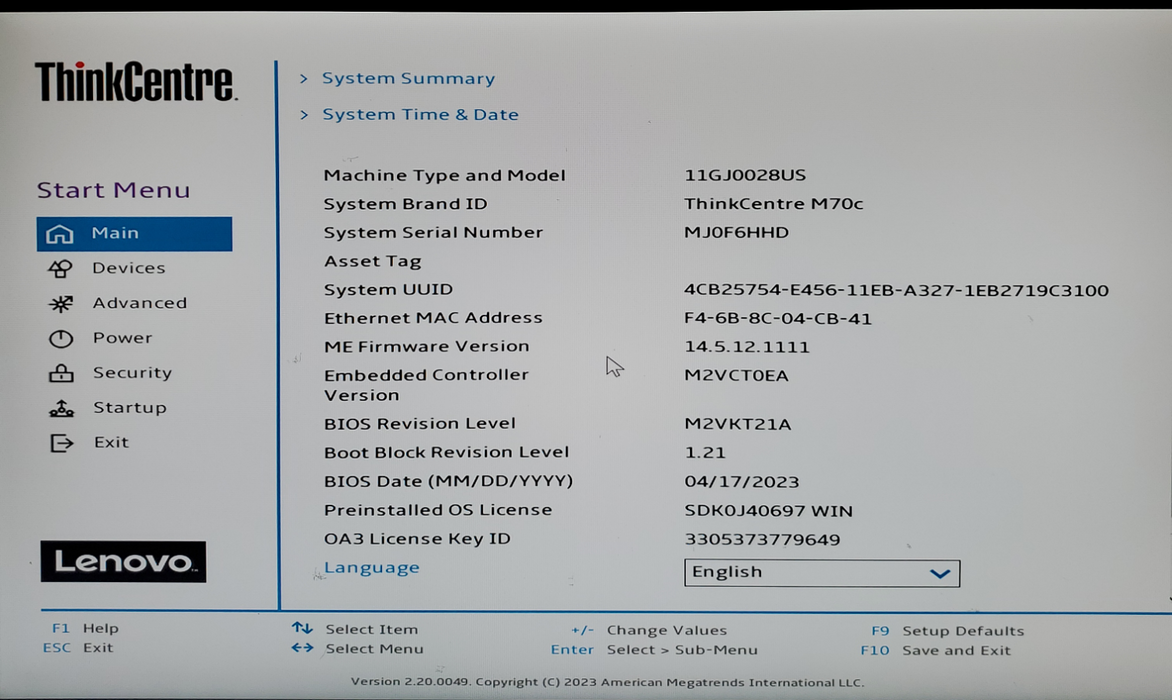Click the Startup icon in sidebar
The image size is (1172, 700).
(61, 408)
